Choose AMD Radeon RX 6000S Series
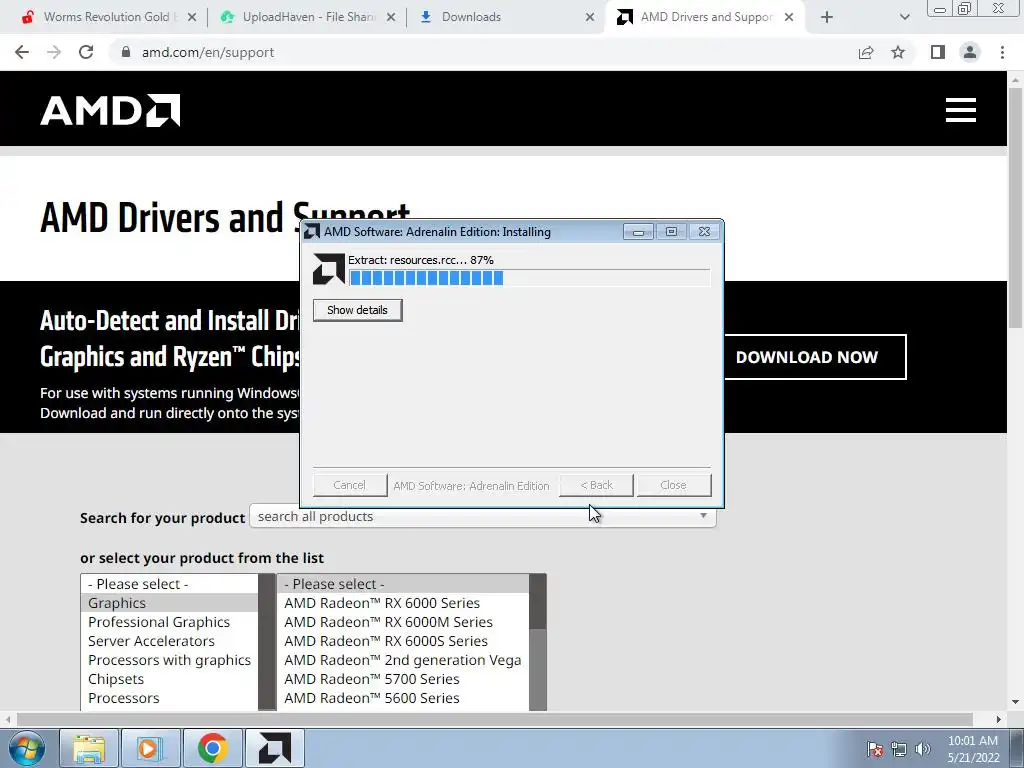Screen dimensions: 1024x768 coord(403,641)
